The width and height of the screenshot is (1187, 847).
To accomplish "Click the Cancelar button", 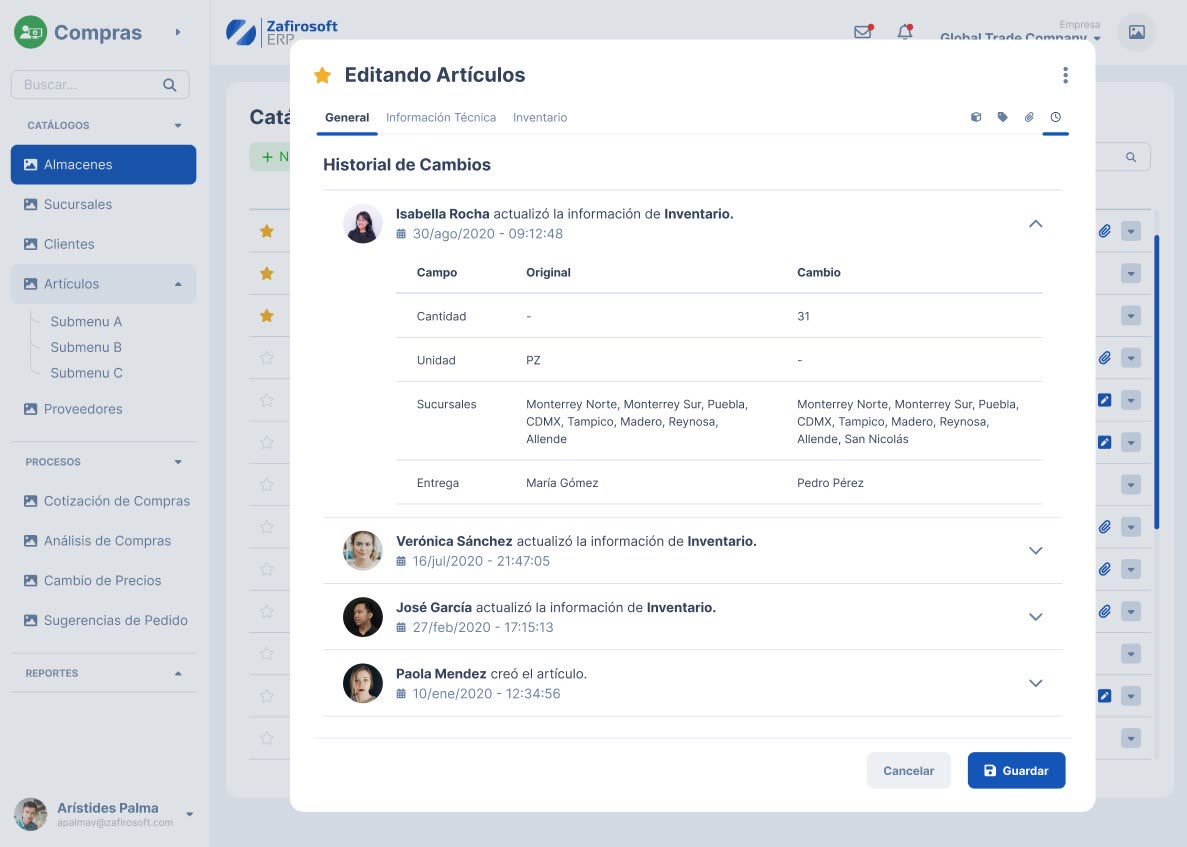I will [908, 771].
